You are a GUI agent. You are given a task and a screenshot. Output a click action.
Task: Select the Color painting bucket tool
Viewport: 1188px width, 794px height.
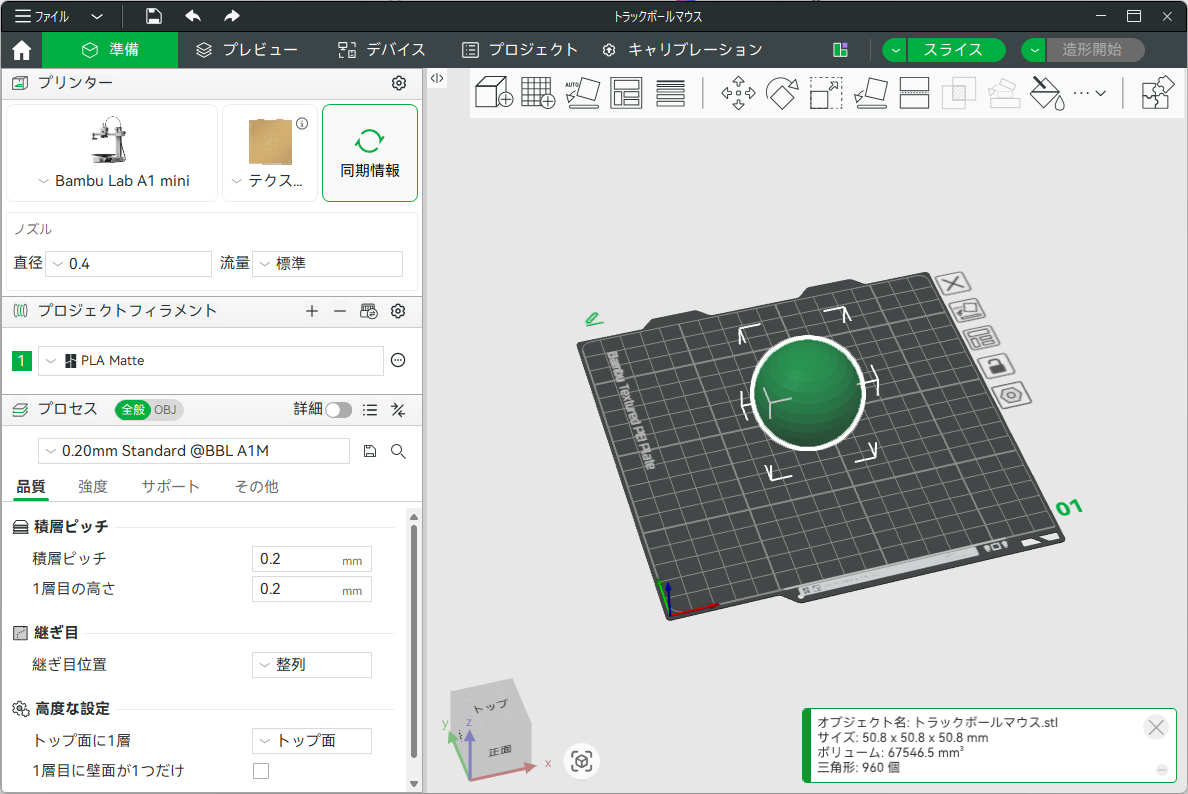tap(1047, 92)
